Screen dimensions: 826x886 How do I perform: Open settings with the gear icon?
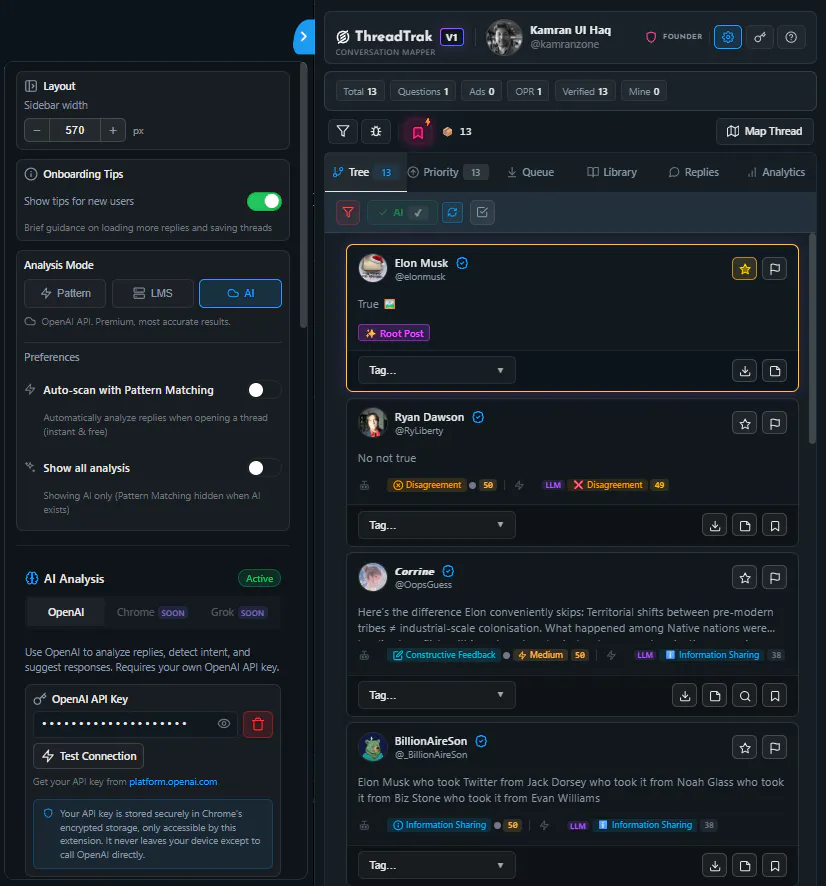(727, 37)
